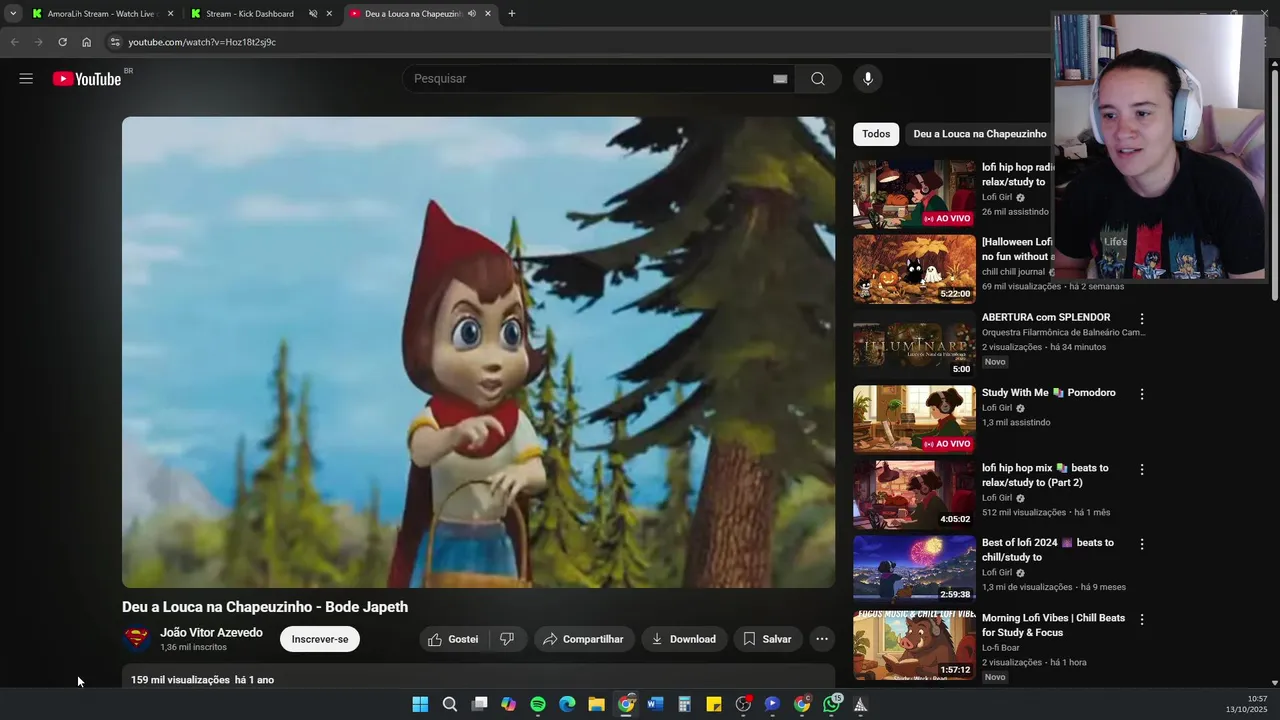1280x720 pixels.
Task: Open Microsoft Edge from taskbar
Action: pyautogui.click(x=567, y=705)
